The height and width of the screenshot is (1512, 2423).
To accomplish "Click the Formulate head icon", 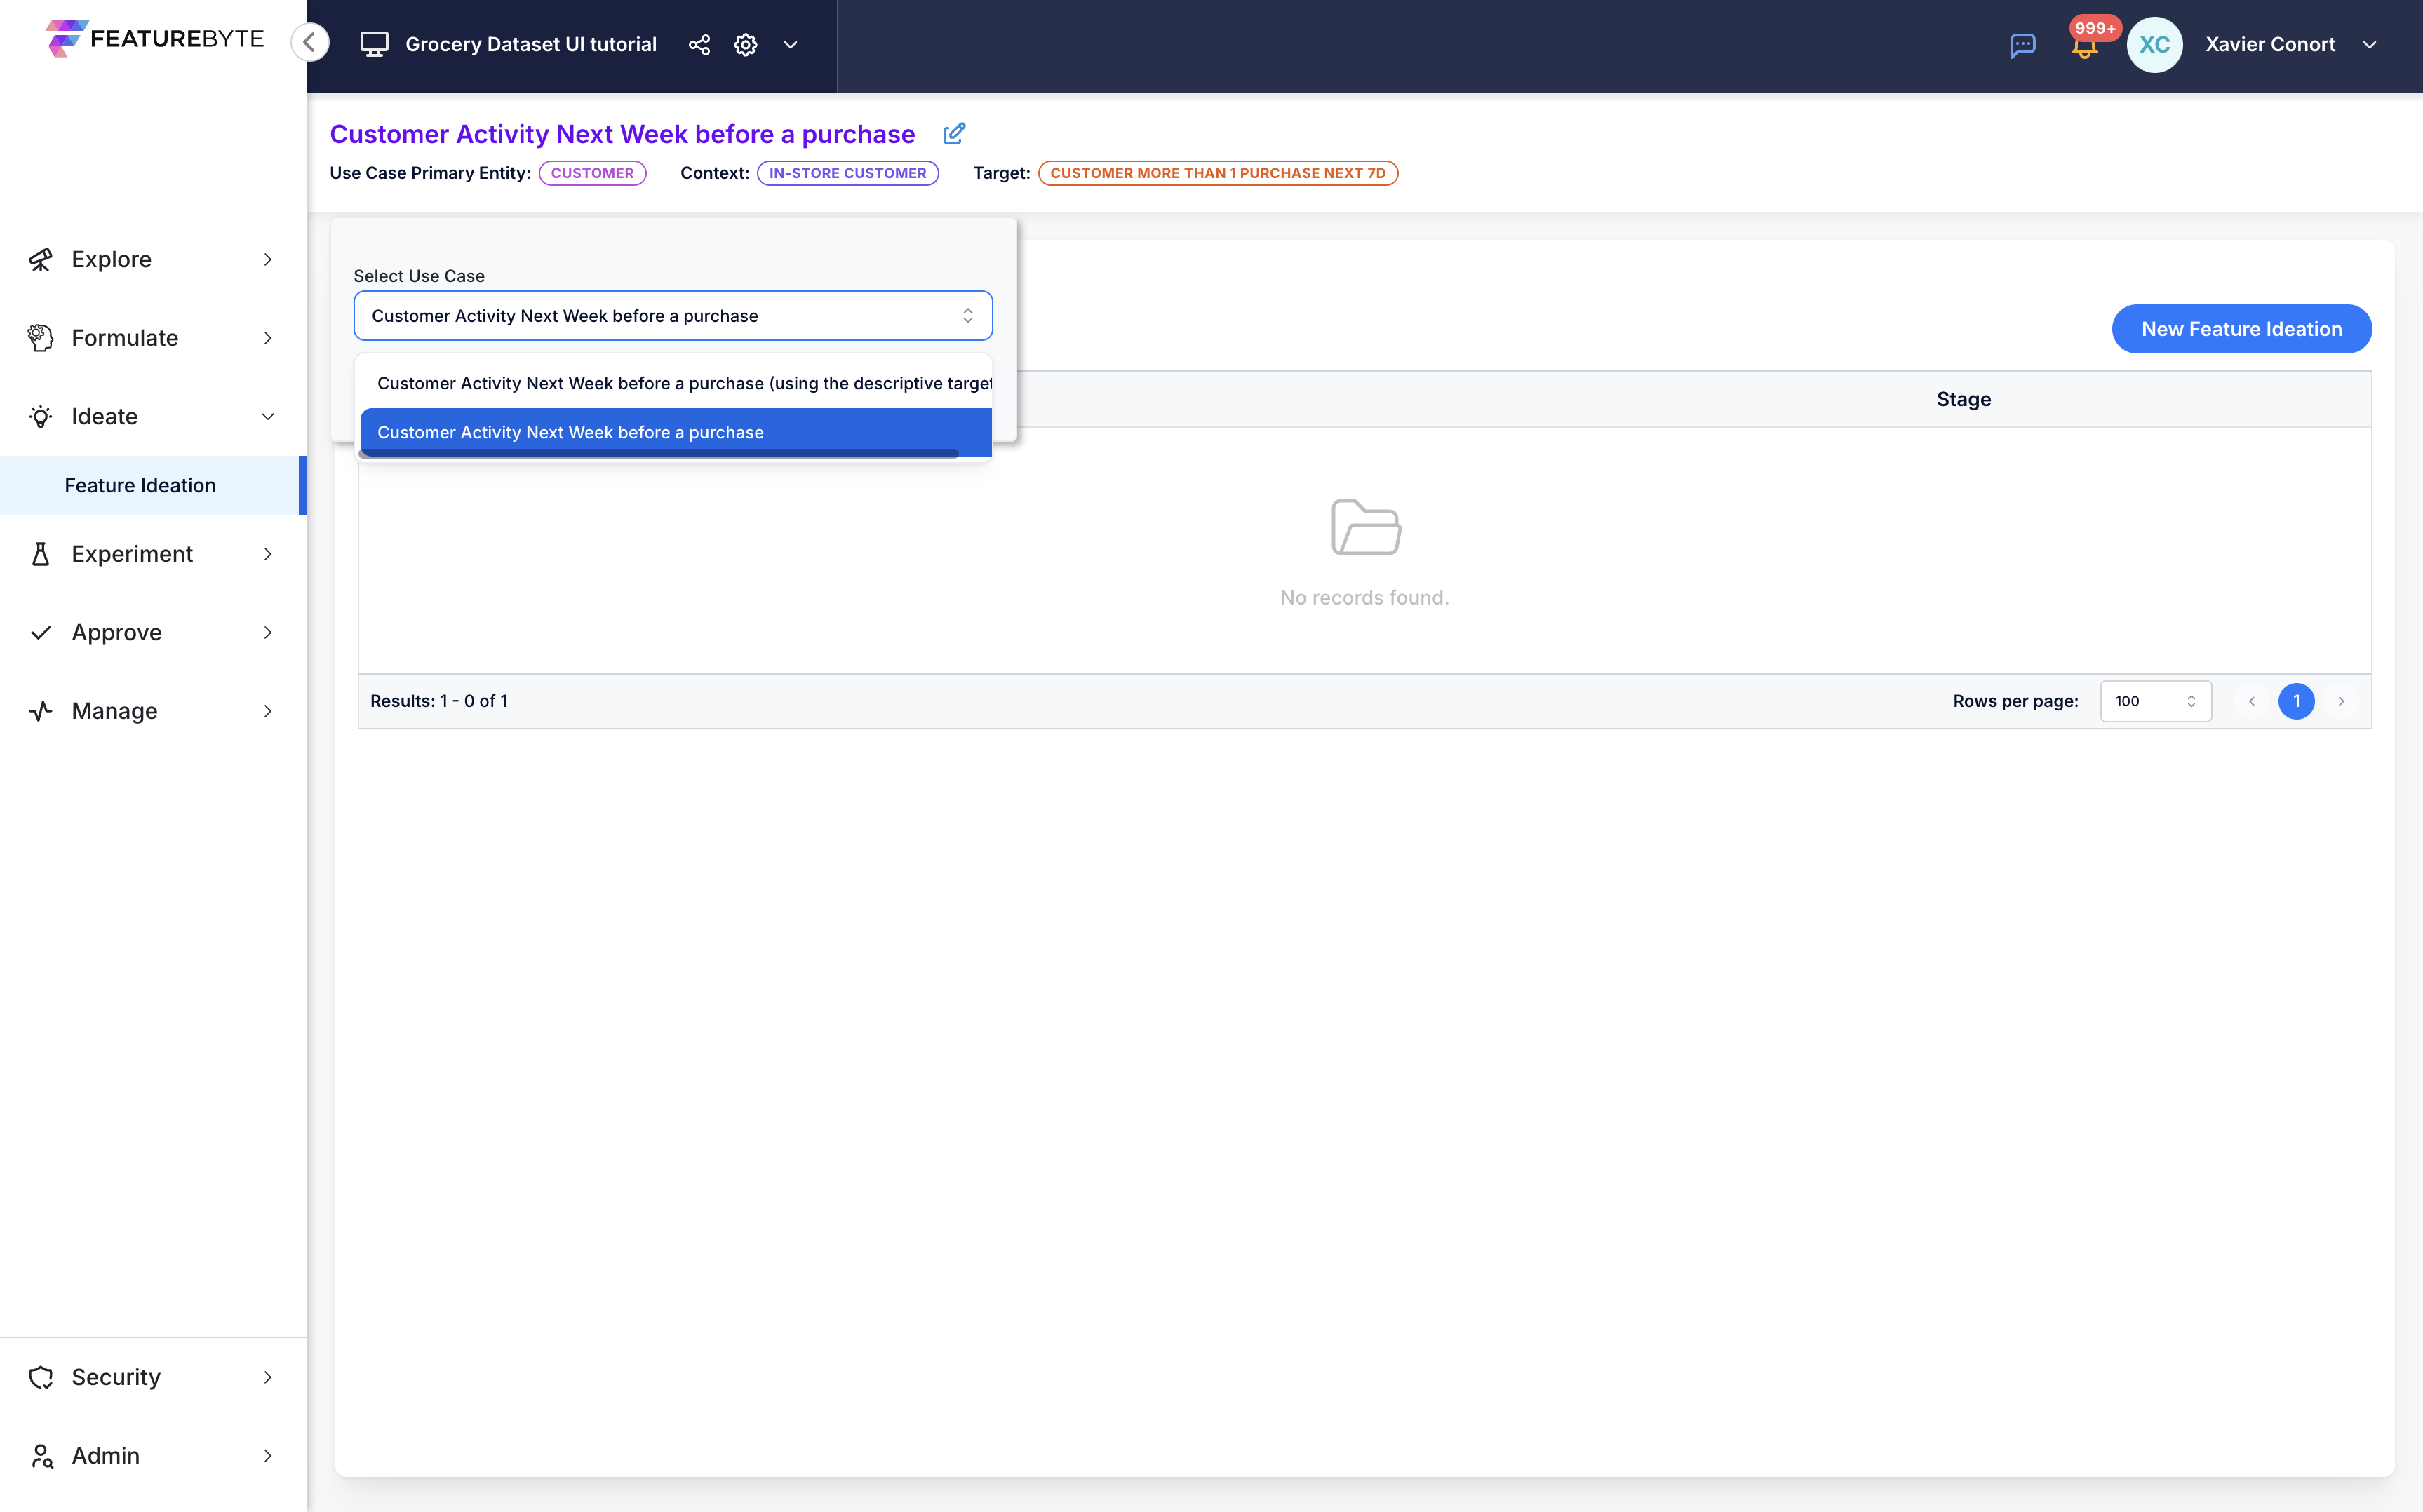I will tap(40, 338).
